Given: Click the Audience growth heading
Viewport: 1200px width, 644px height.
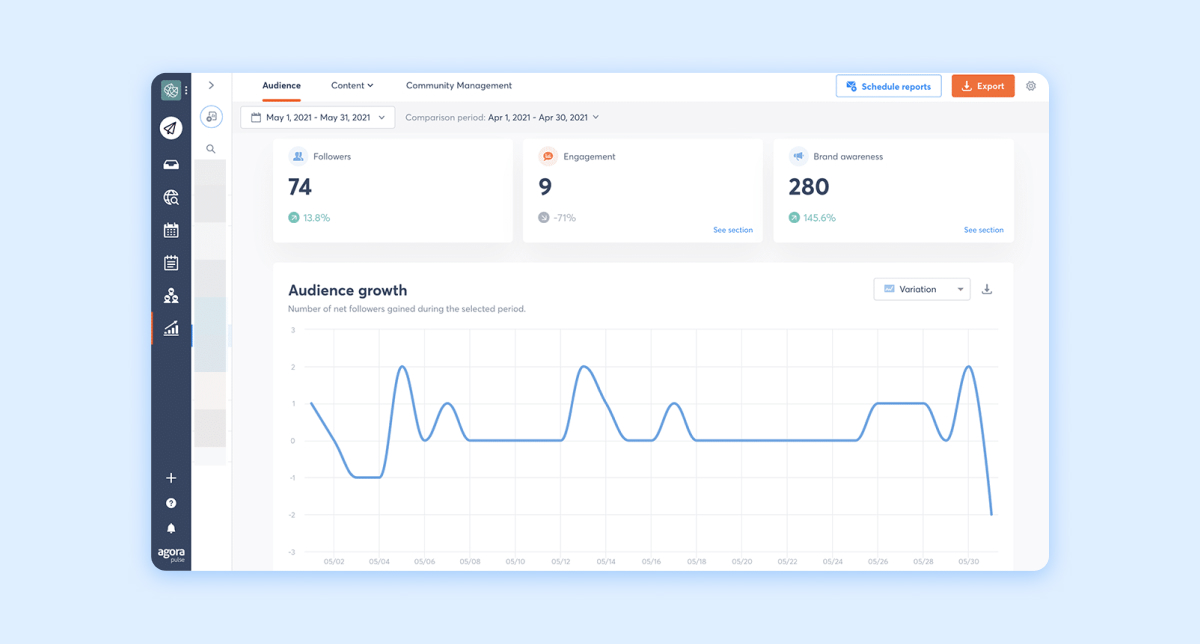Looking at the screenshot, I should pos(348,290).
